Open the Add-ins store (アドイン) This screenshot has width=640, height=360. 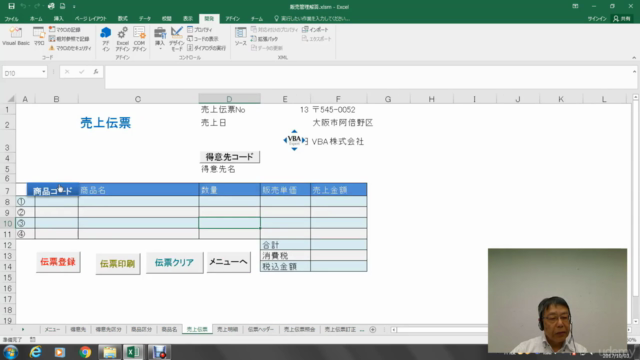pyautogui.click(x=106, y=39)
